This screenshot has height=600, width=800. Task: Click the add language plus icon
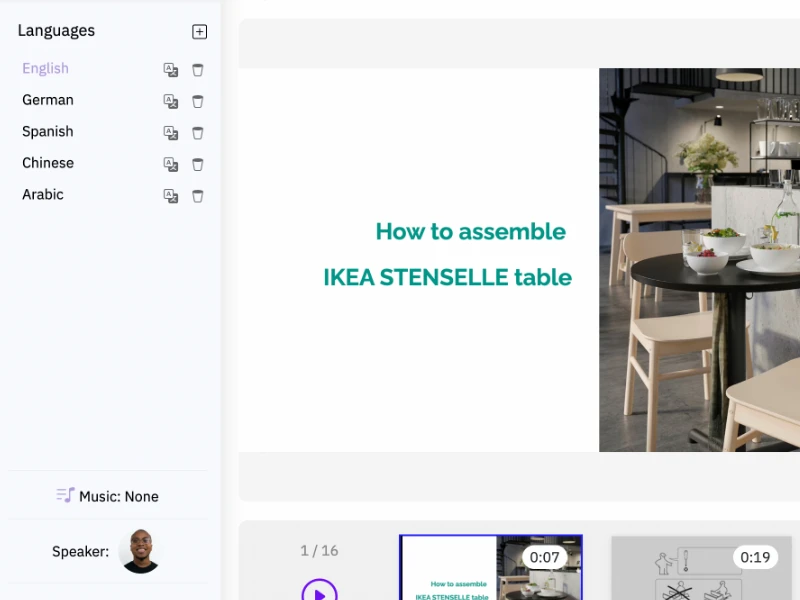click(x=200, y=32)
